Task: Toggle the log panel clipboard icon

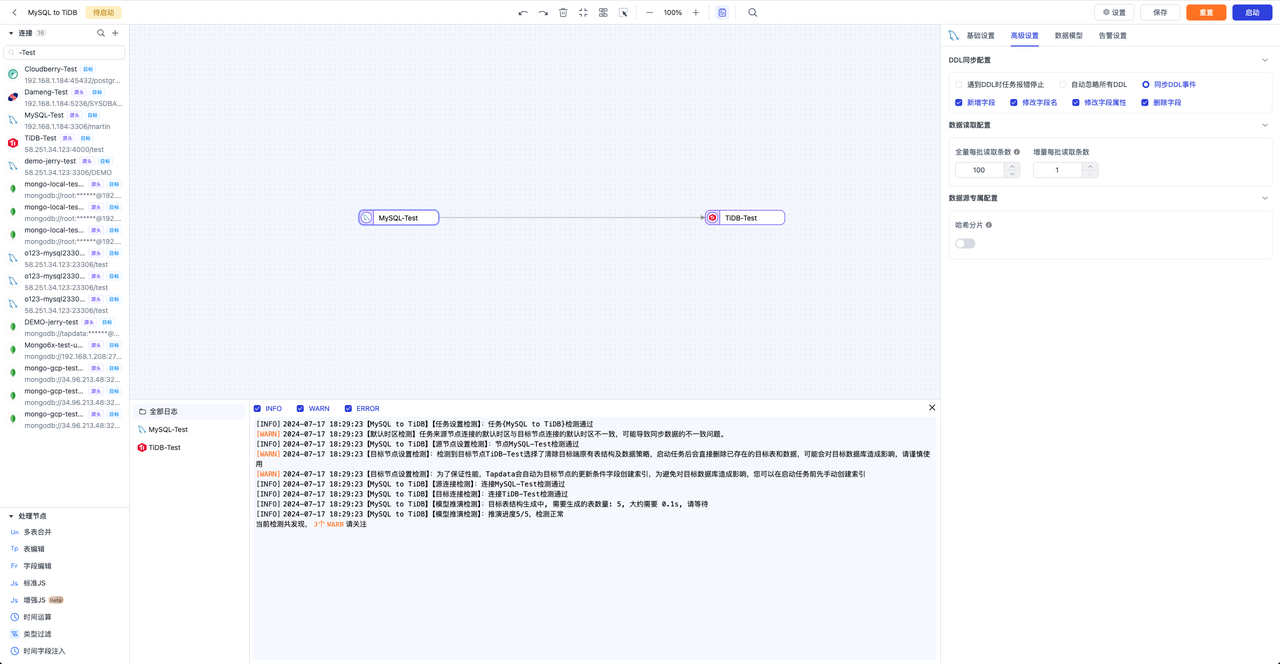Action: [722, 12]
